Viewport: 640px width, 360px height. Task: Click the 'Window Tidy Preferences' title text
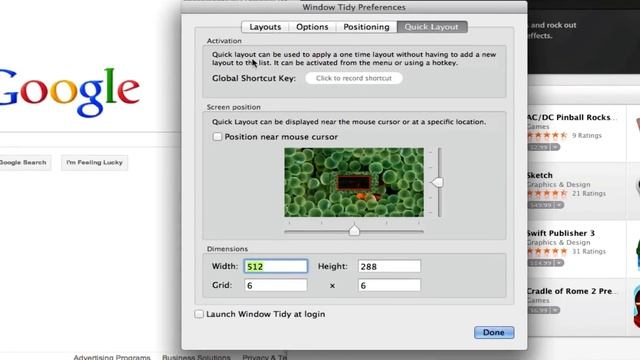(354, 7)
